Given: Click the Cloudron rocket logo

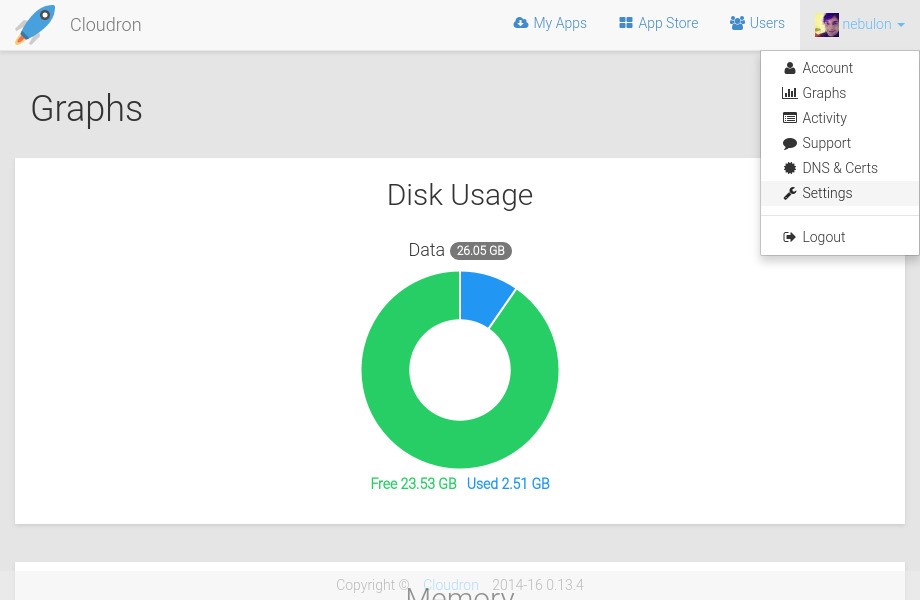Looking at the screenshot, I should 34,25.
